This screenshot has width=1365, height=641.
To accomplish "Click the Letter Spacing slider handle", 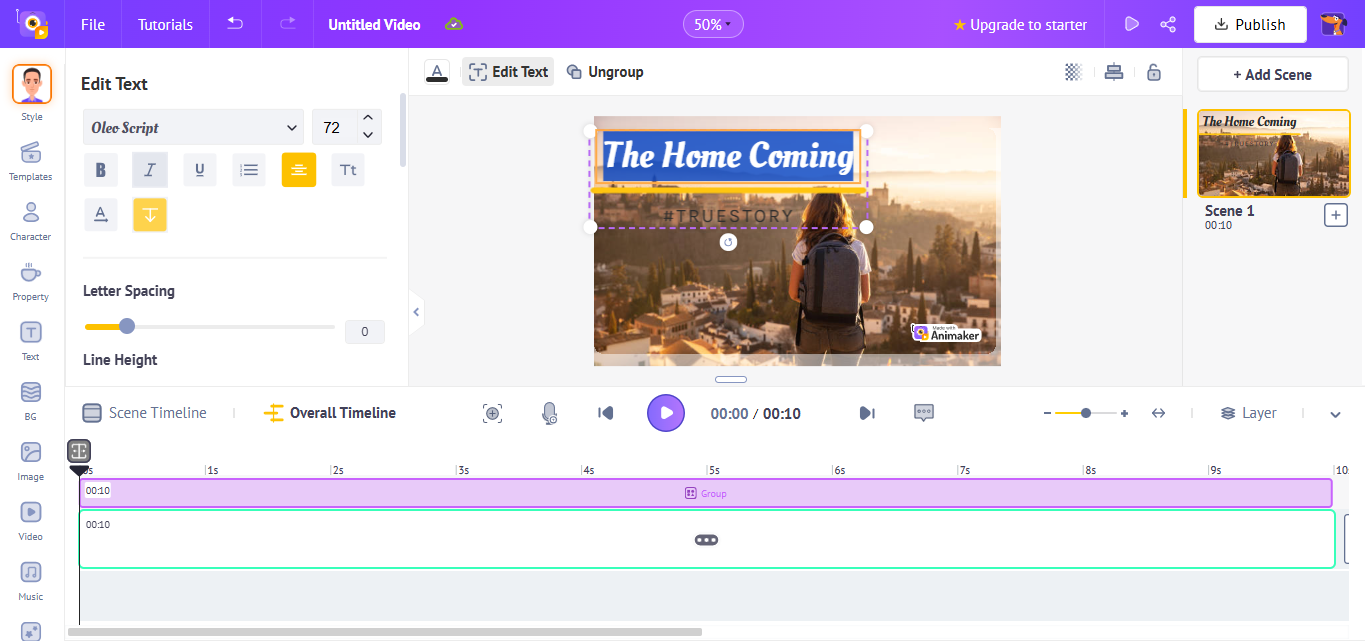I will (127, 326).
